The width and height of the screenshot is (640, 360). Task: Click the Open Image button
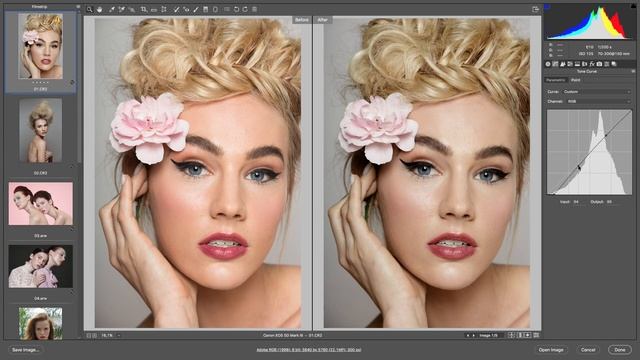pyautogui.click(x=551, y=350)
